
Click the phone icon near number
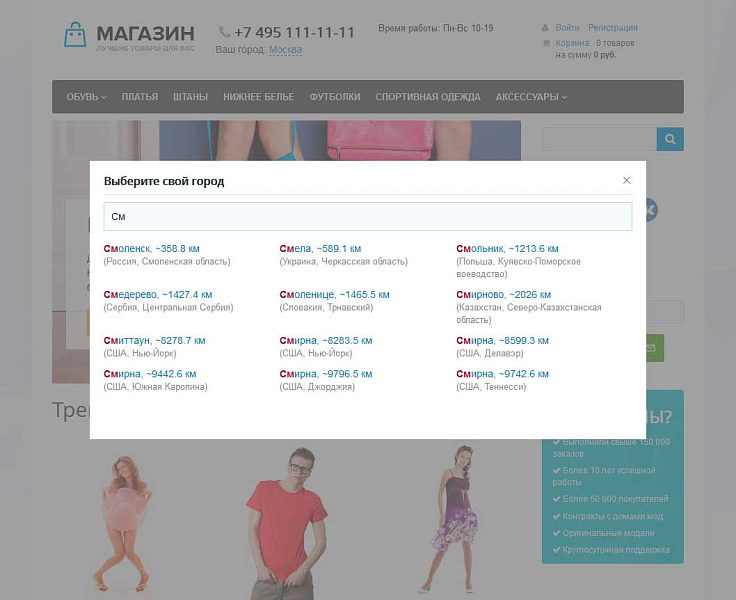click(x=224, y=32)
